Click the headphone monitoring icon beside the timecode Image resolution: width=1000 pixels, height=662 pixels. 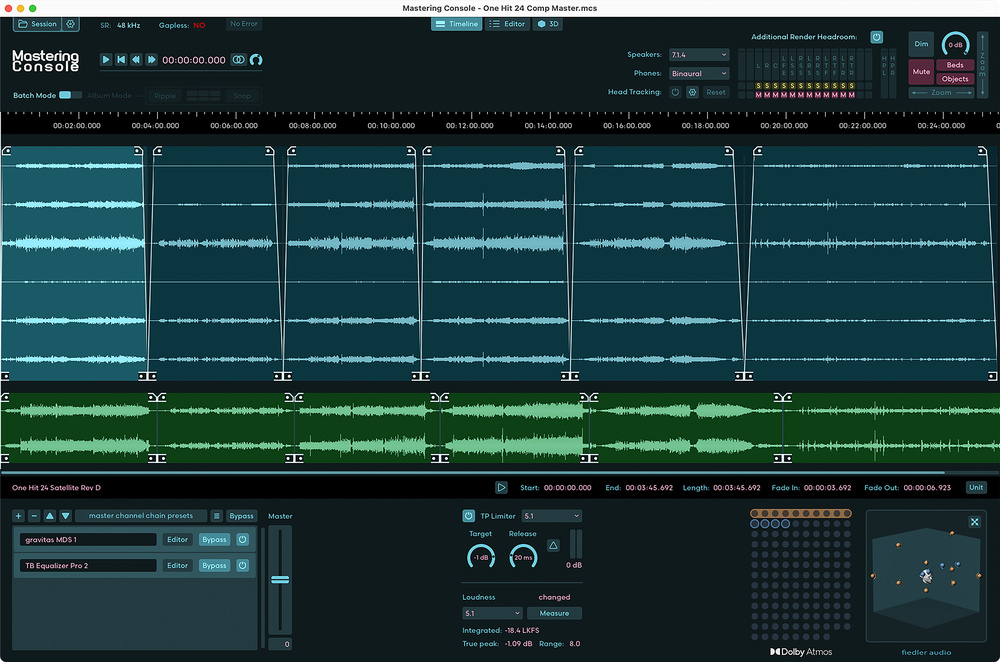coord(256,60)
